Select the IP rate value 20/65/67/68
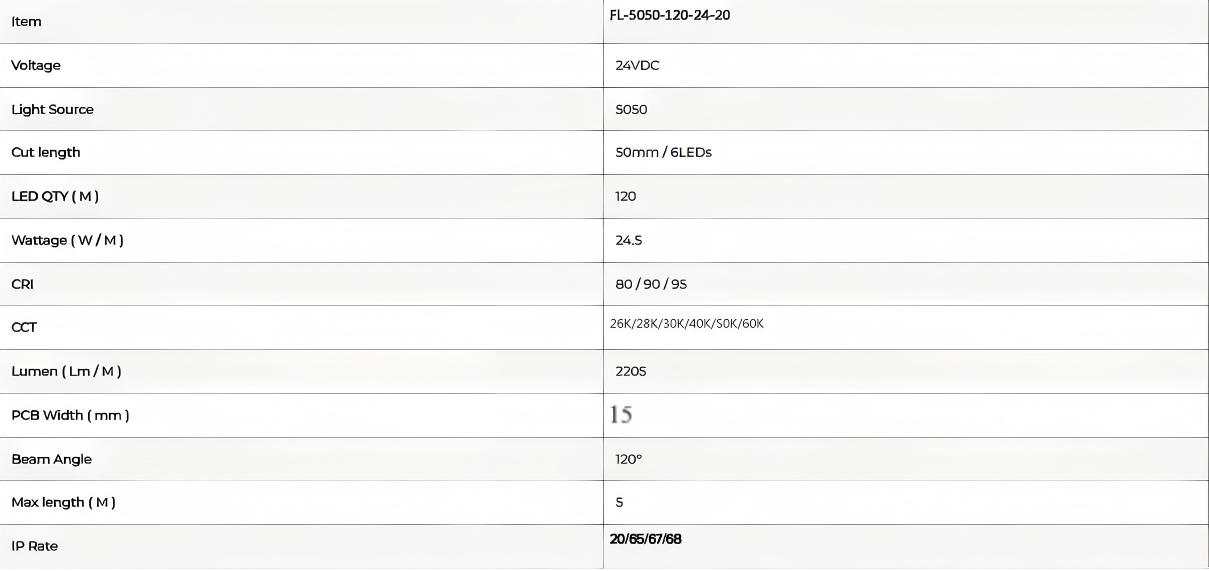The width and height of the screenshot is (1209, 571). tap(645, 539)
